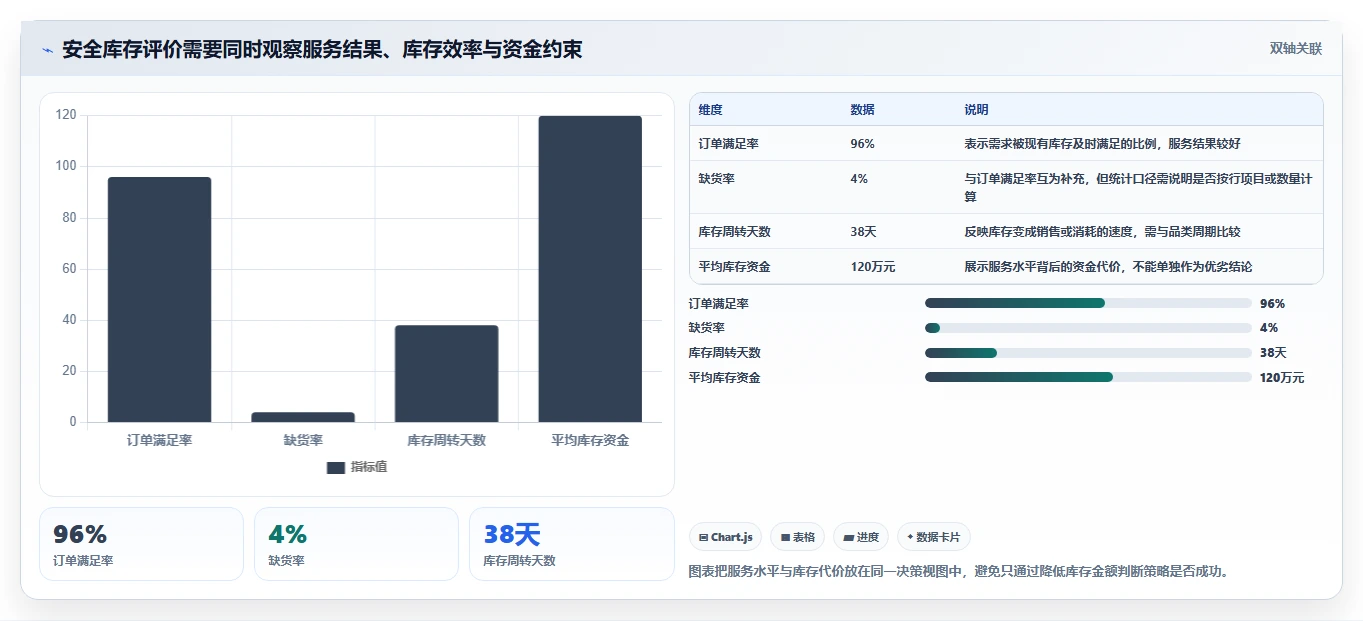The width and height of the screenshot is (1363, 621).
Task: Click the 38天 value beside progress bar
Action: [x=1273, y=353]
